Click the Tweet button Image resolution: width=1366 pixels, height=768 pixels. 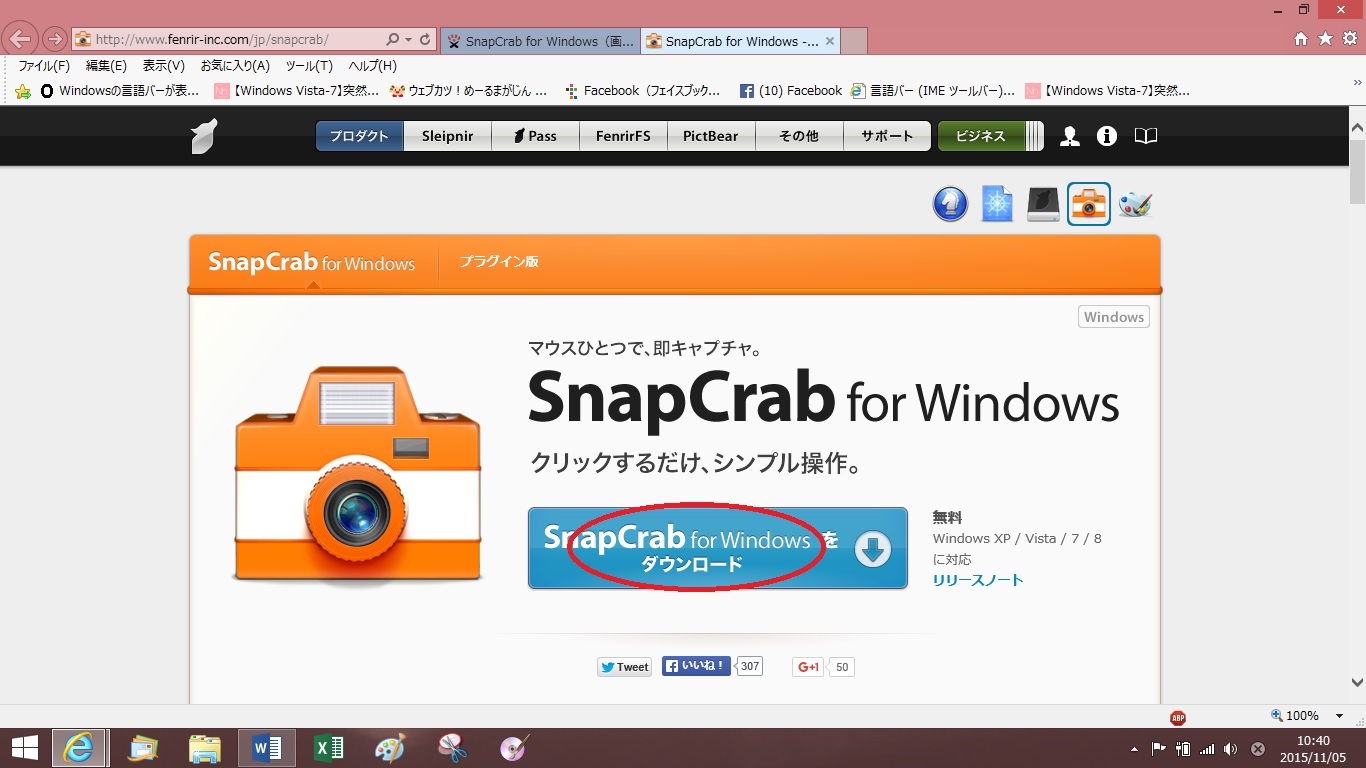[624, 667]
